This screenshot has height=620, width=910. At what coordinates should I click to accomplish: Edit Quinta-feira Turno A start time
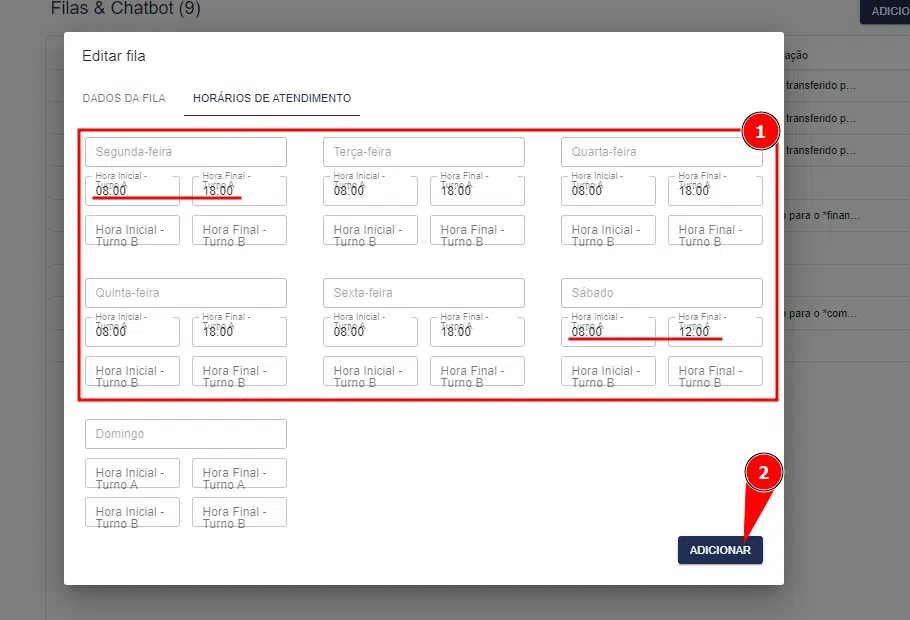(x=132, y=331)
